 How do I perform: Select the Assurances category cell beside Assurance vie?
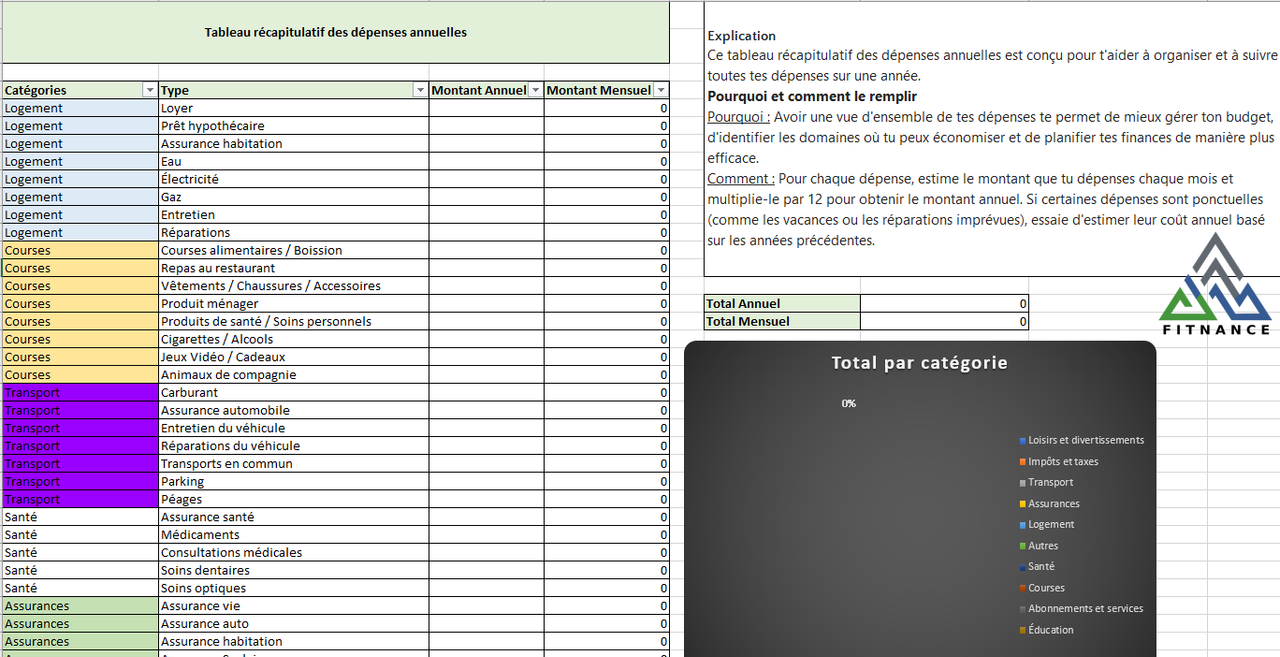click(80, 606)
